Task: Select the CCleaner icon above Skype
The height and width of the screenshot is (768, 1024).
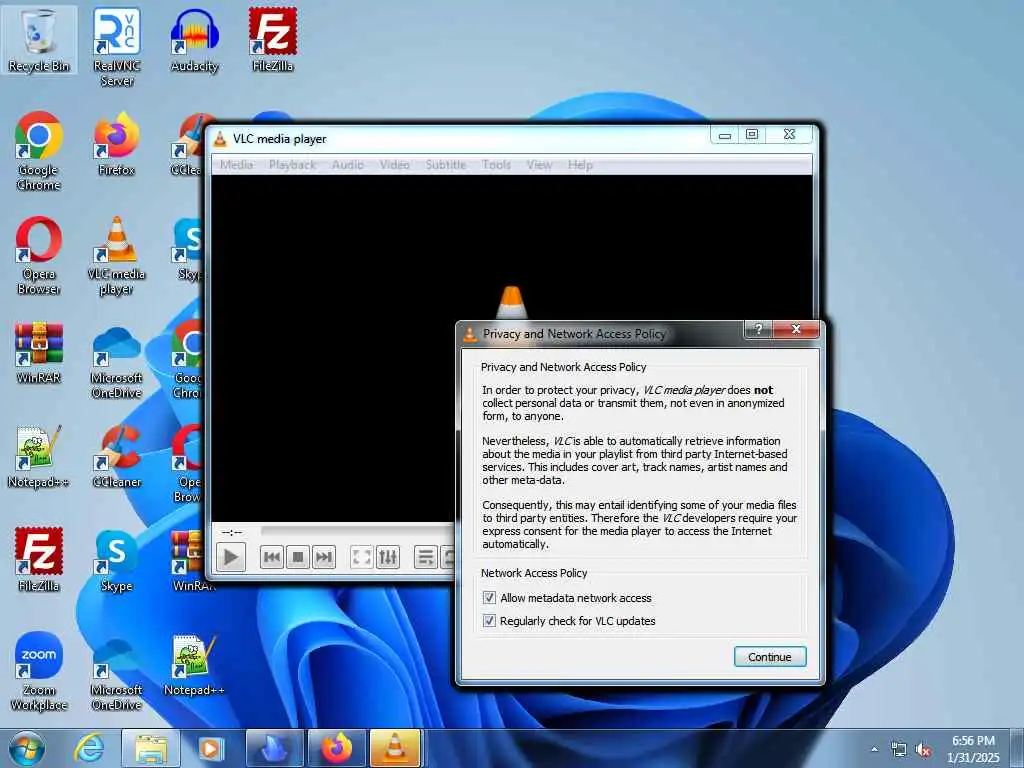Action: point(117,456)
